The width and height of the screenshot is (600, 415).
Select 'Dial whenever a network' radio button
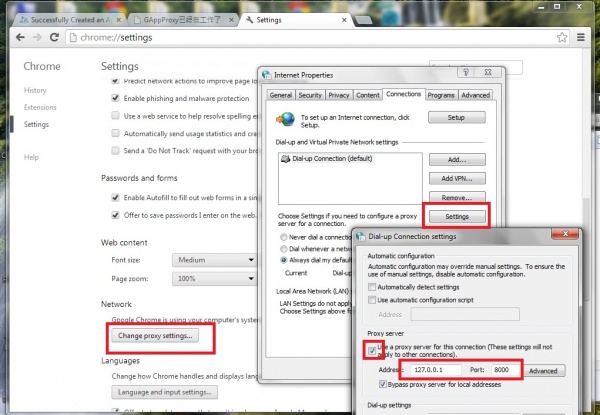284,249
